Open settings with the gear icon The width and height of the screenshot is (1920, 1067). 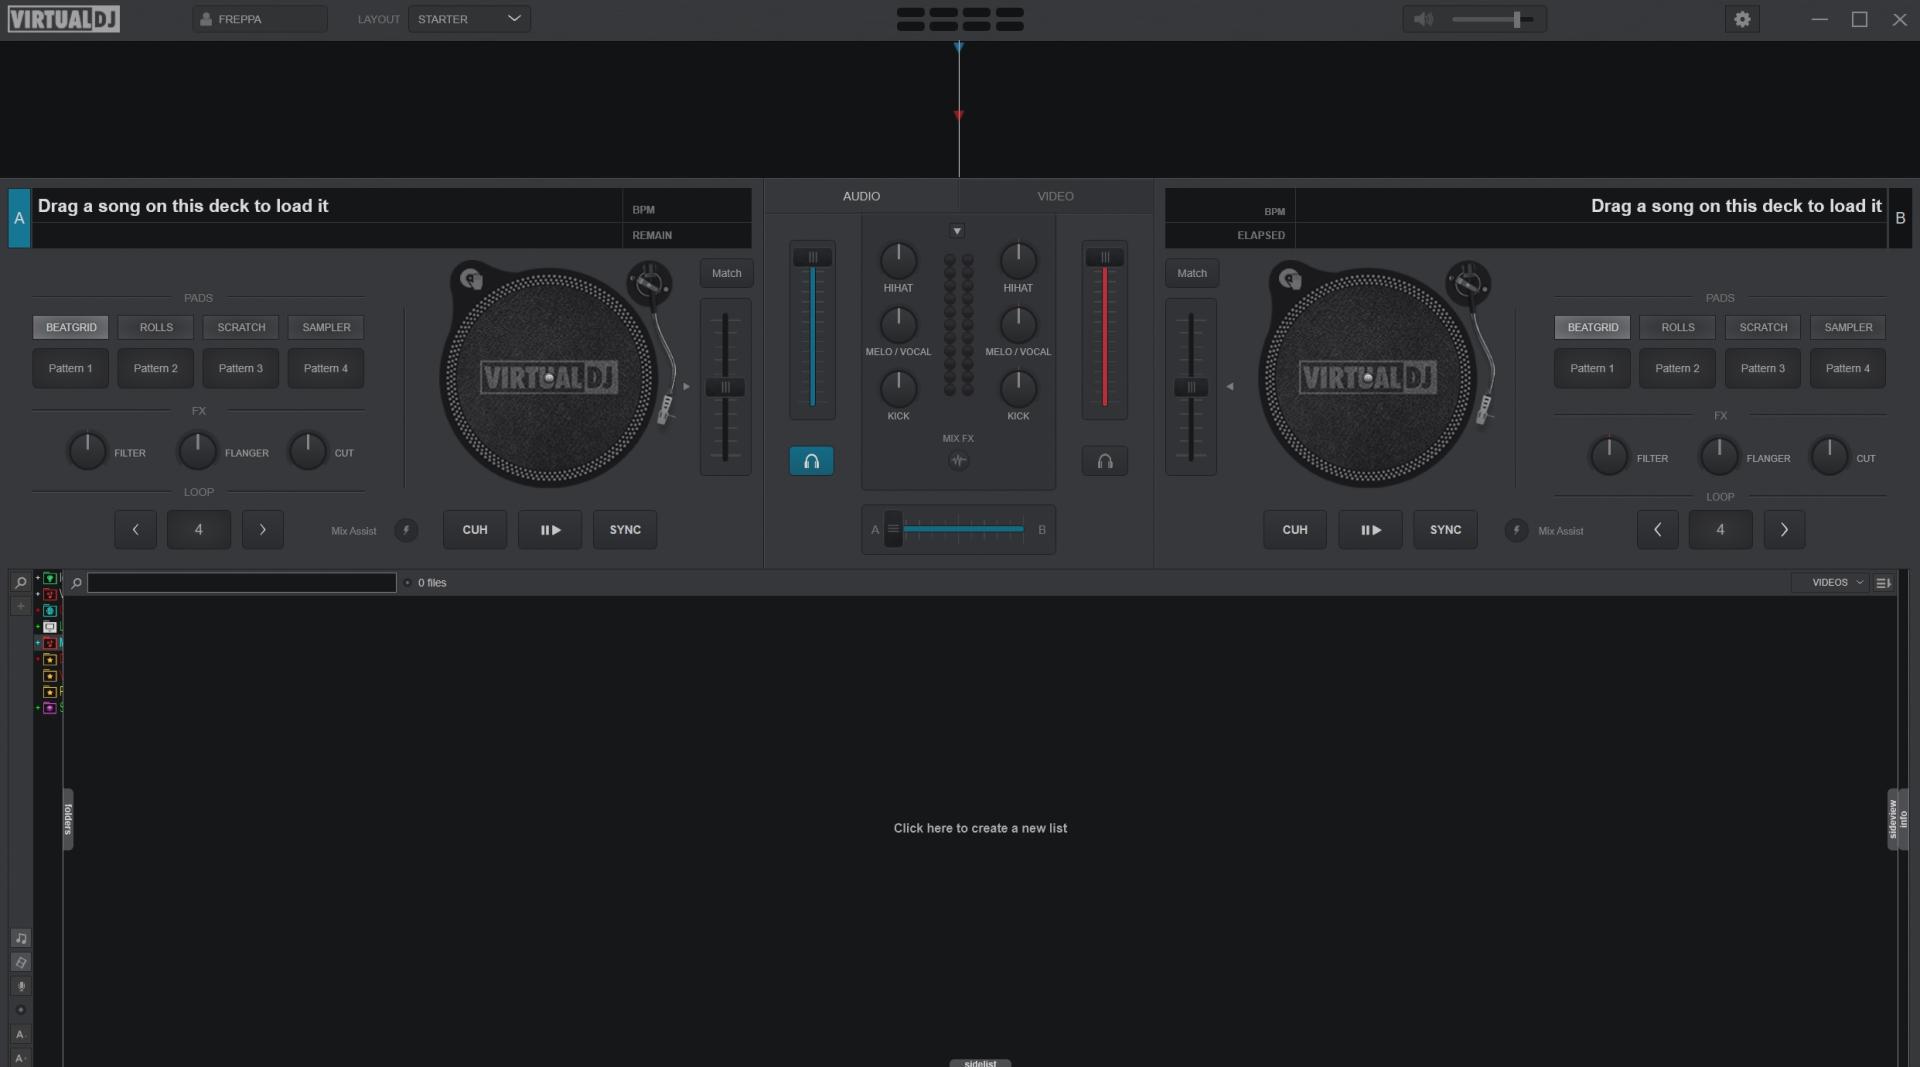pyautogui.click(x=1742, y=19)
